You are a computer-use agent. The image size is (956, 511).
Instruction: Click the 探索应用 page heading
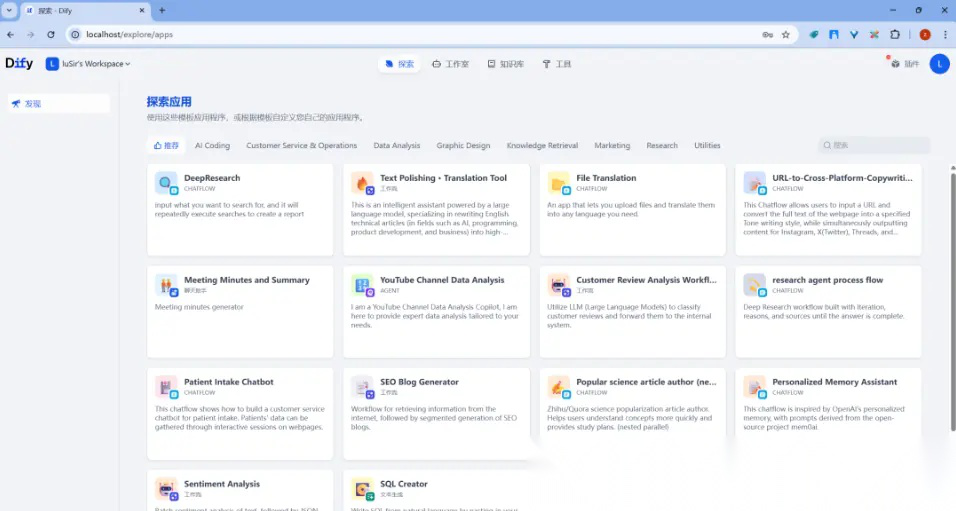(169, 102)
